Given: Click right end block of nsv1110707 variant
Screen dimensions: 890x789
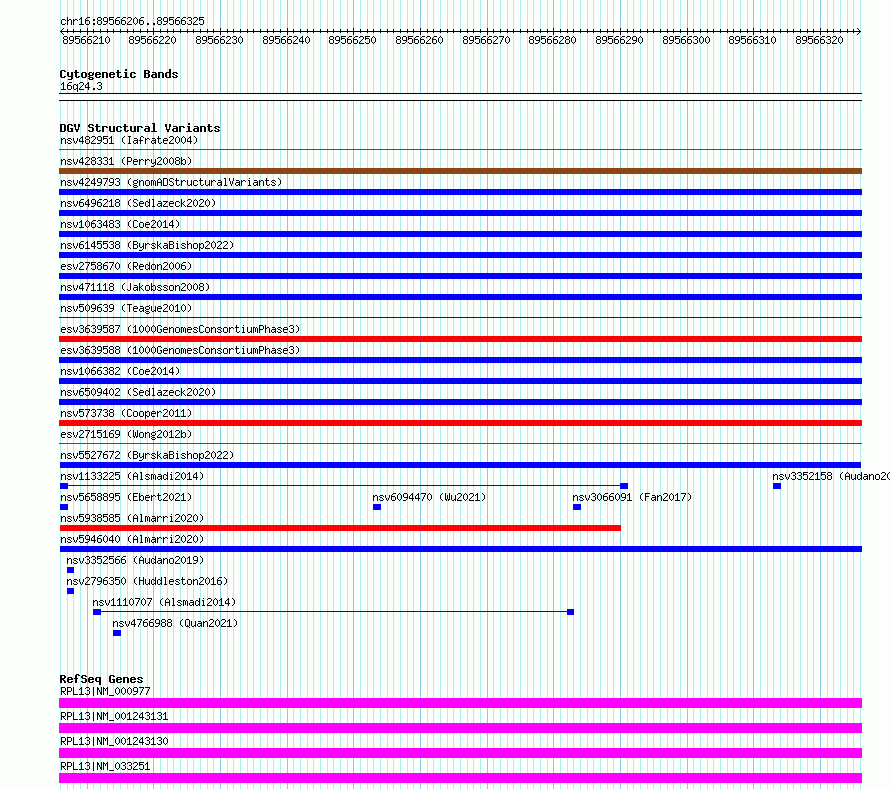Looking at the screenshot, I should tap(570, 612).
